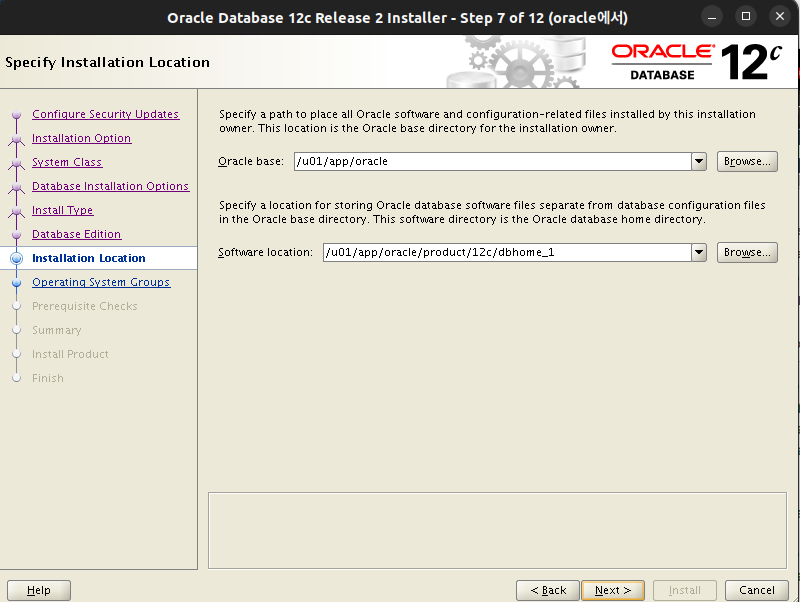Click the 'Oracle base:' label
The height and width of the screenshot is (602, 800).
coord(251,161)
